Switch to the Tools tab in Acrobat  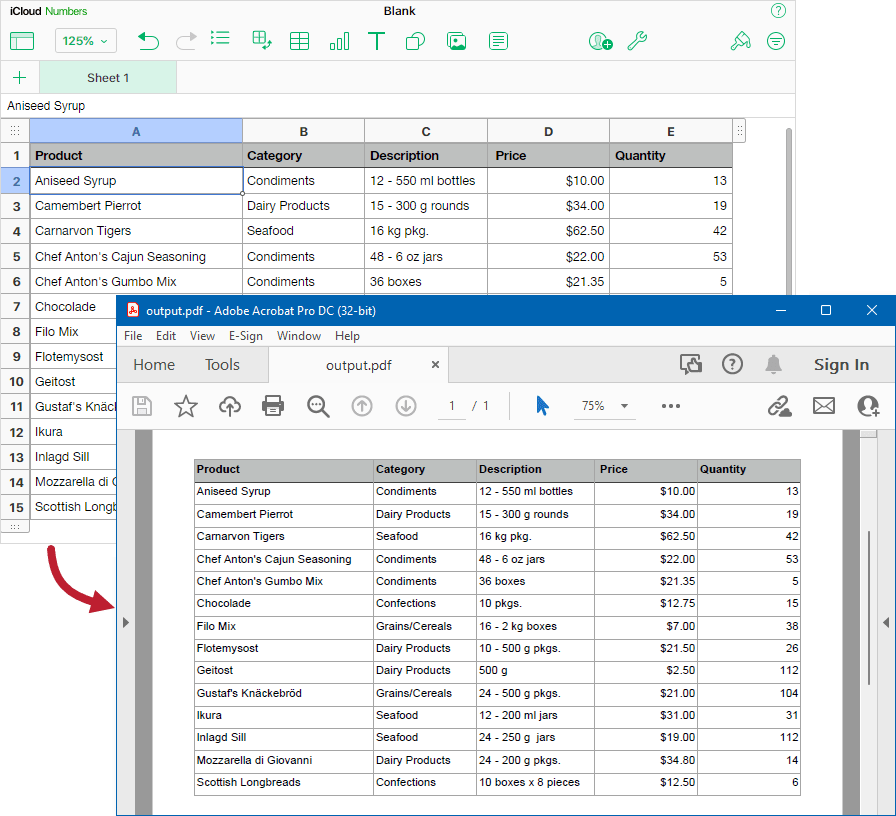pos(221,365)
